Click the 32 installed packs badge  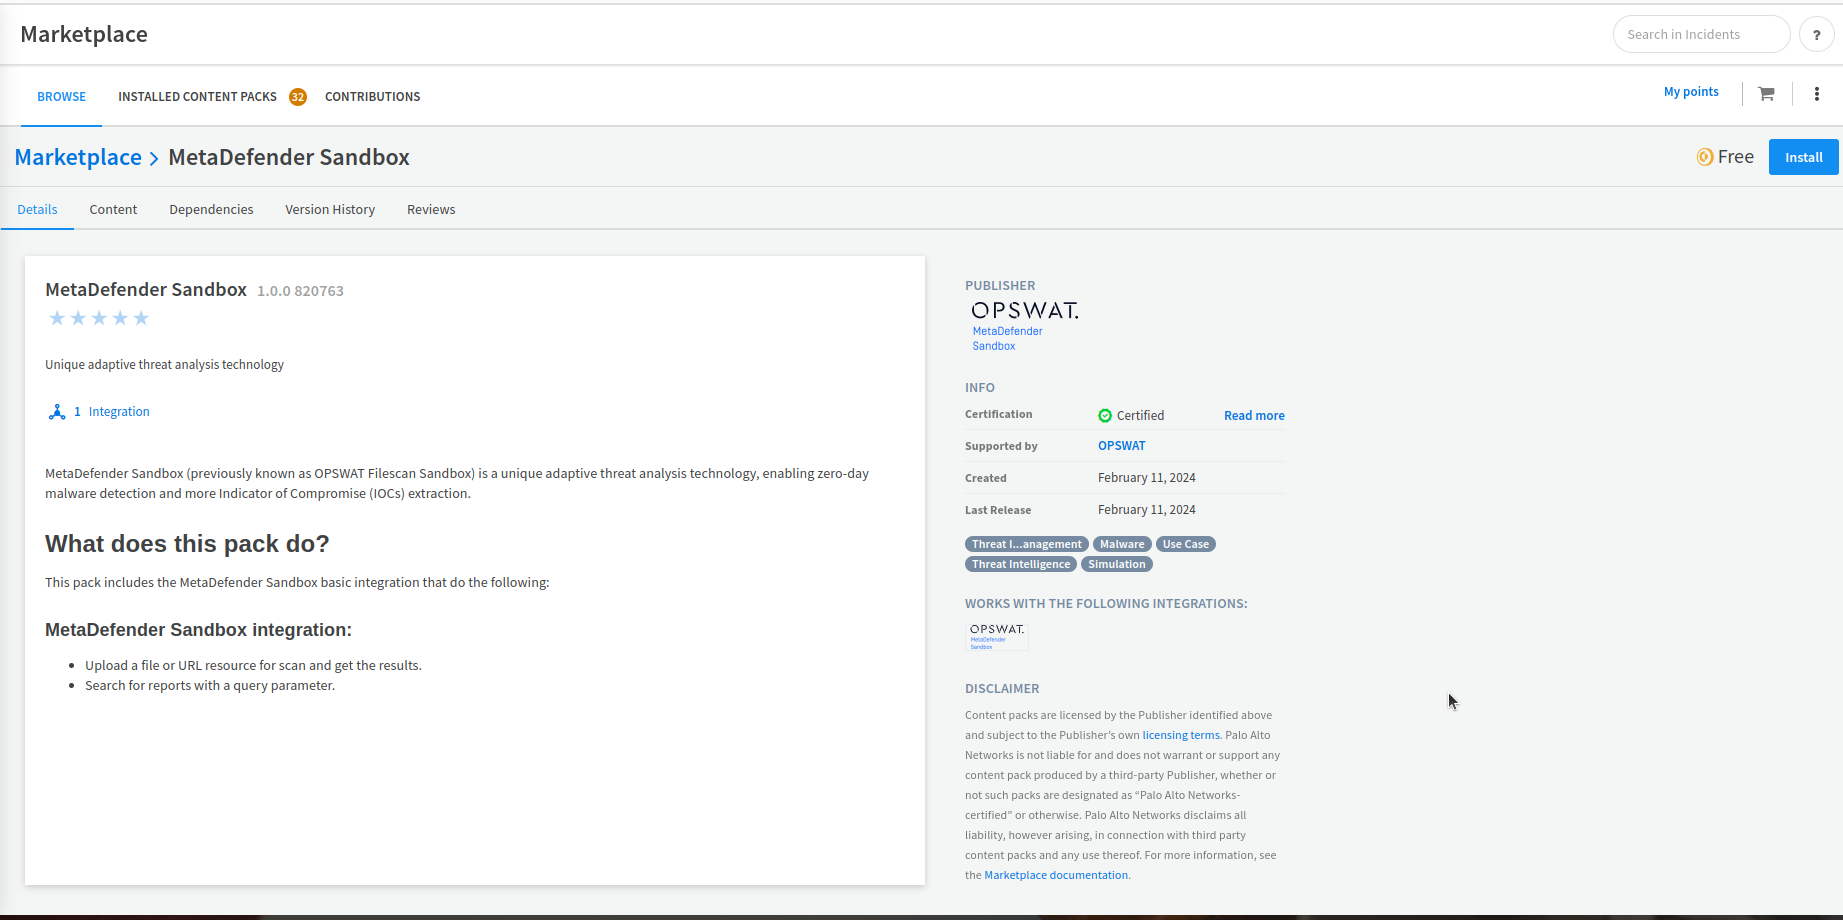(298, 97)
